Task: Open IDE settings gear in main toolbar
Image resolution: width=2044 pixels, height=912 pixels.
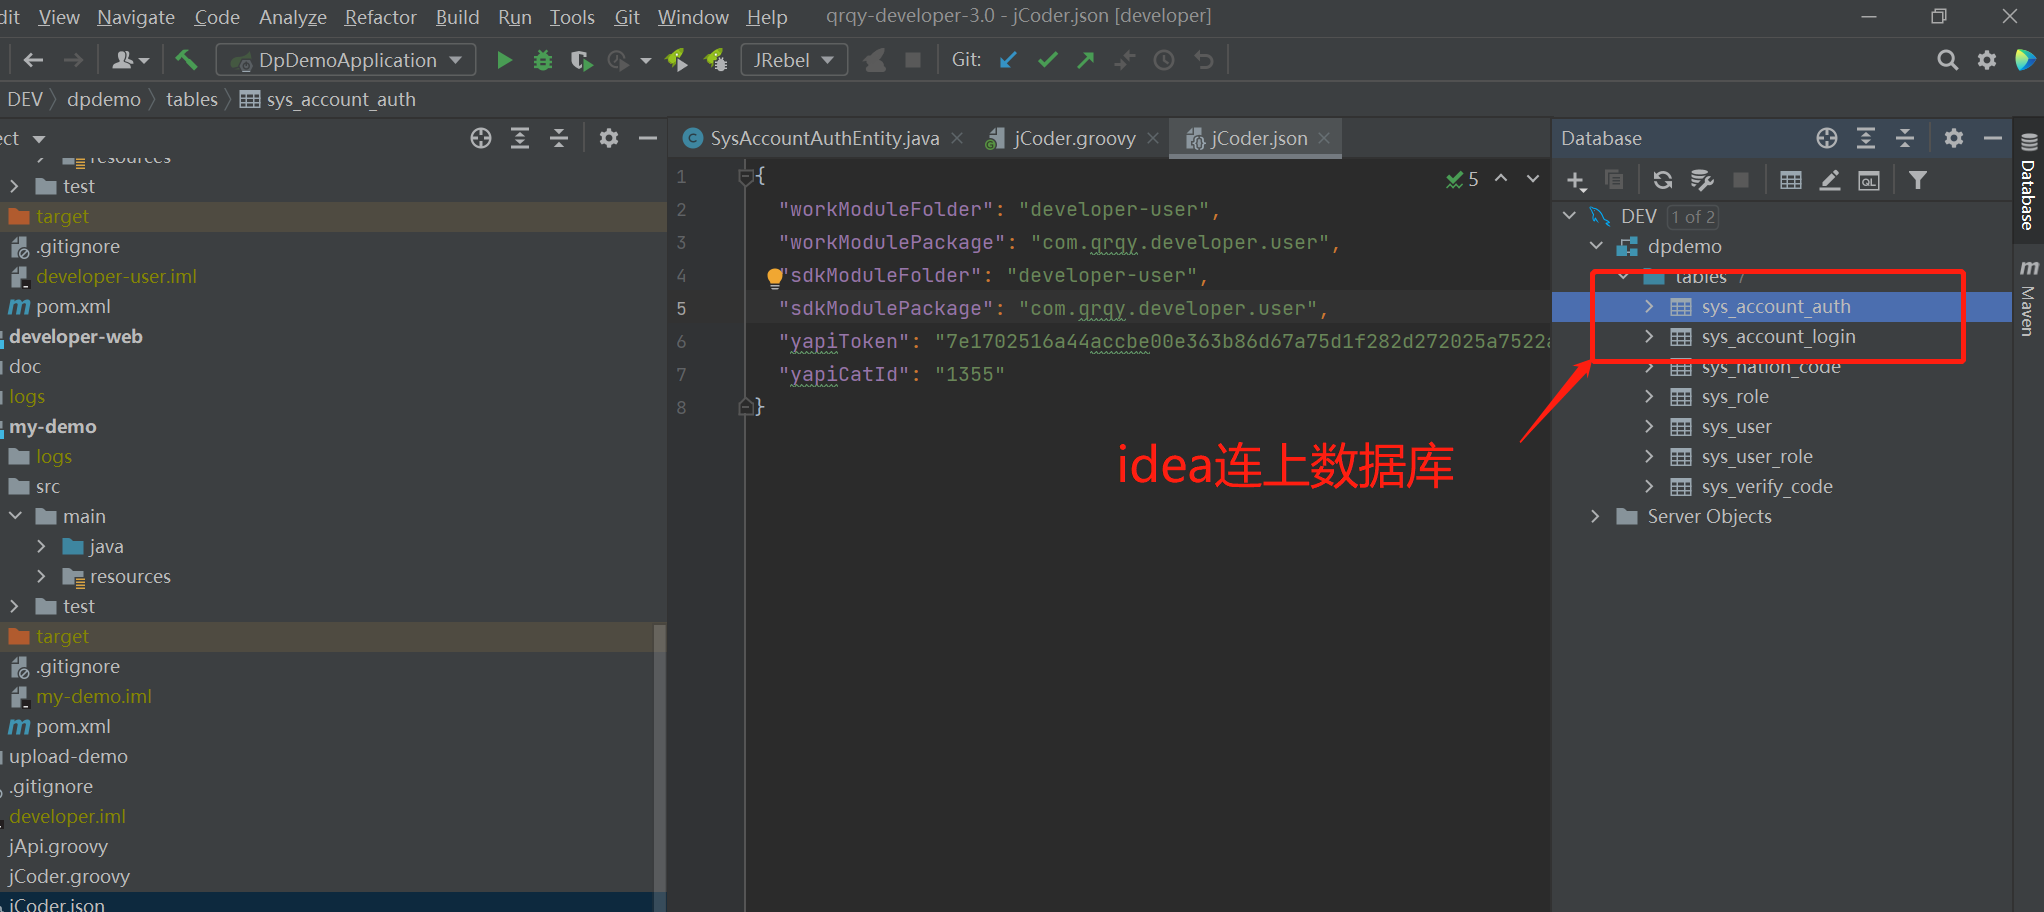Action: [x=1987, y=60]
